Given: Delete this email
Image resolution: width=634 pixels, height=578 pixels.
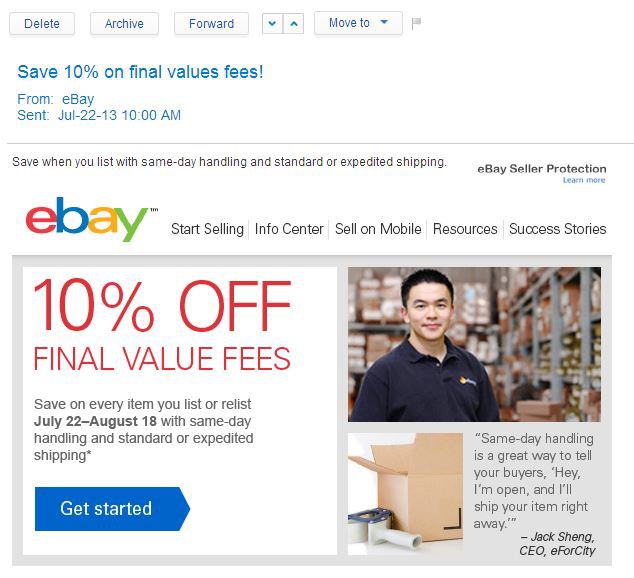Looking at the screenshot, I should [42, 23].
